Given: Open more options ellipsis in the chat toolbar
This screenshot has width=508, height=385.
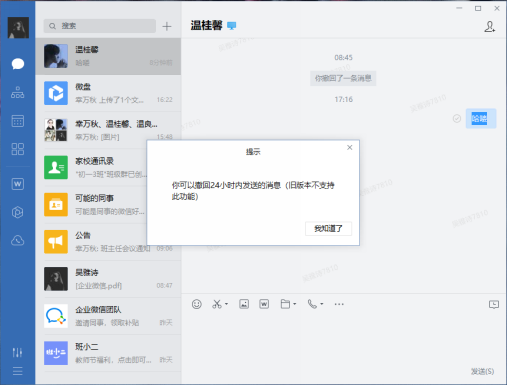Looking at the screenshot, I should pos(339,304).
